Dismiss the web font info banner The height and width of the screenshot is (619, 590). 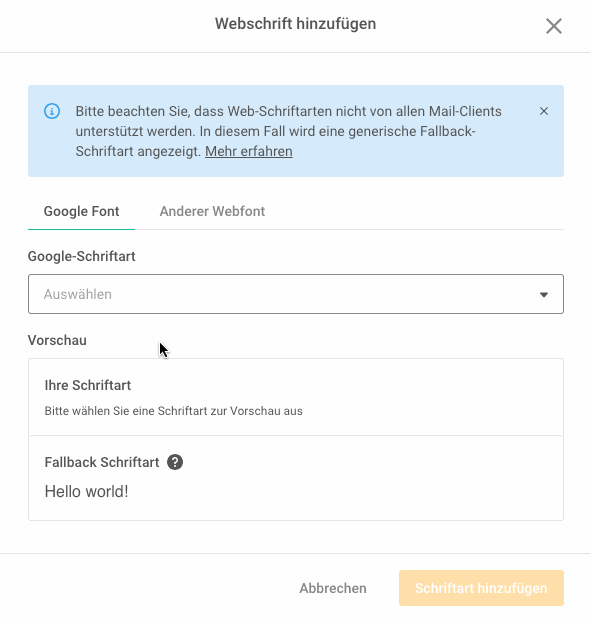(x=544, y=111)
